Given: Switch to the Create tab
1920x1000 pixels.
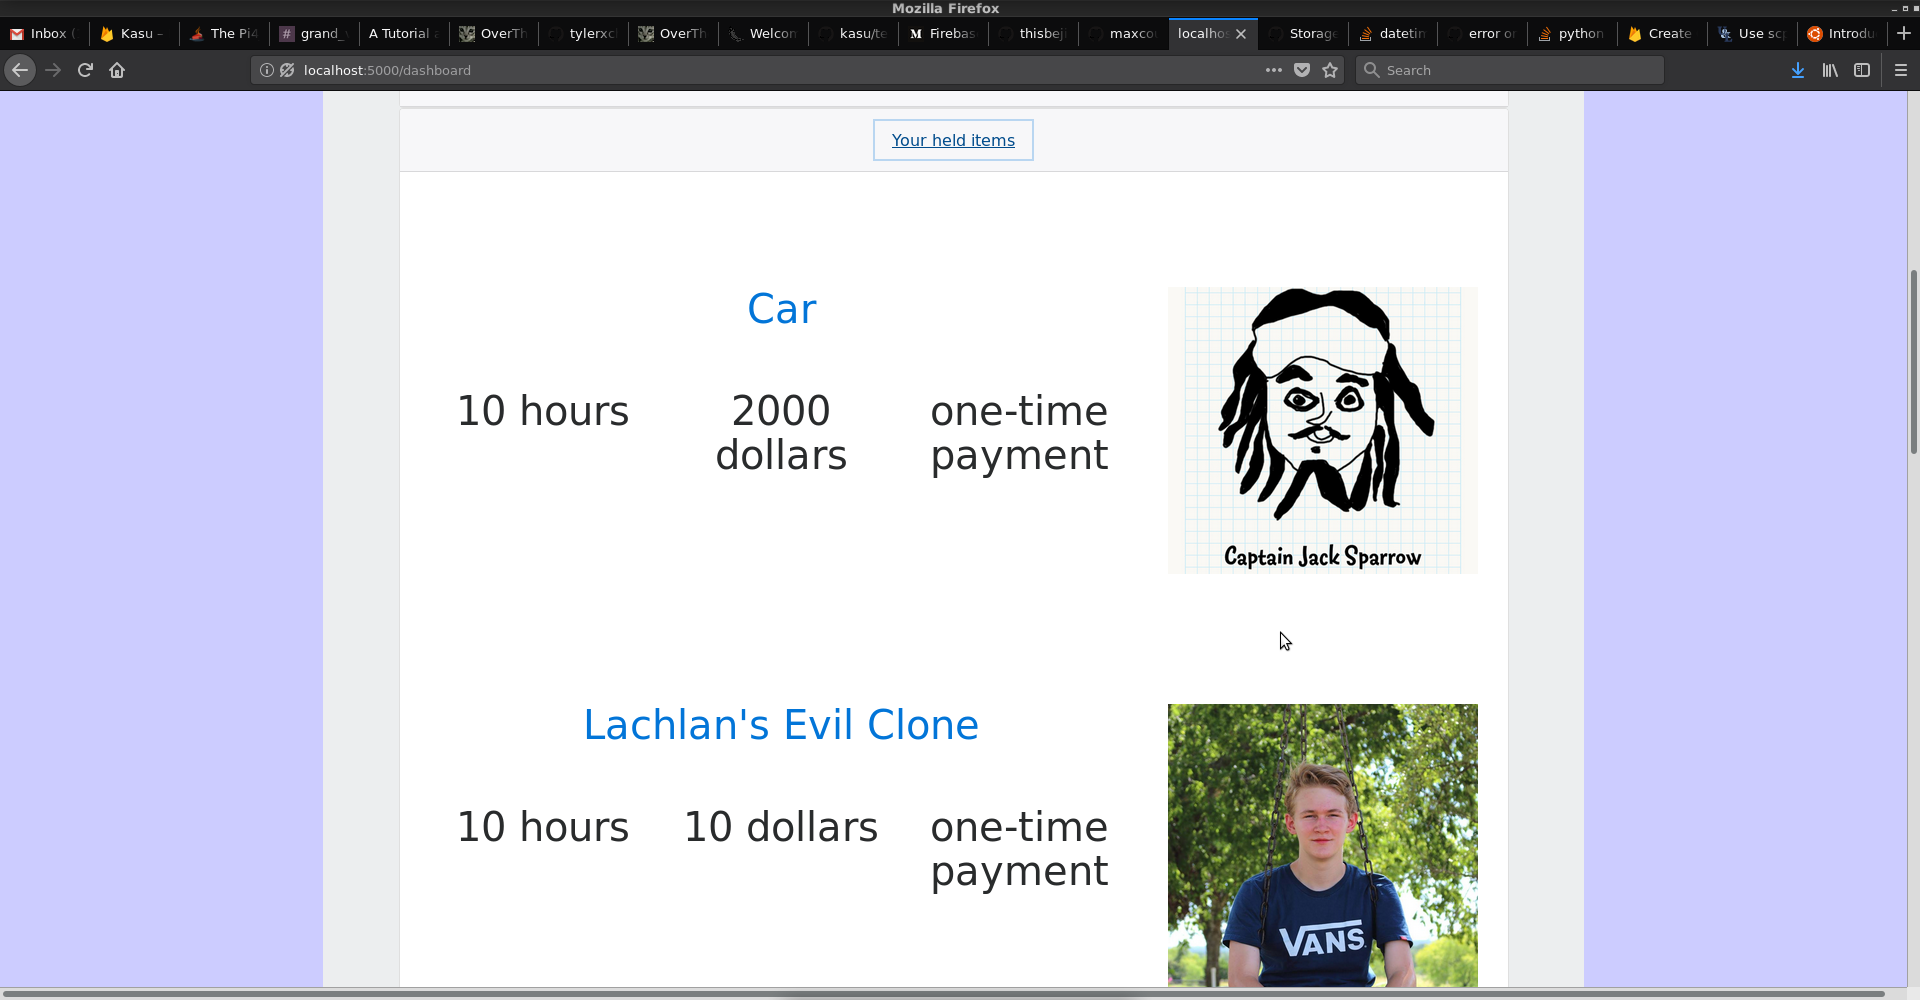Looking at the screenshot, I should tap(1664, 33).
